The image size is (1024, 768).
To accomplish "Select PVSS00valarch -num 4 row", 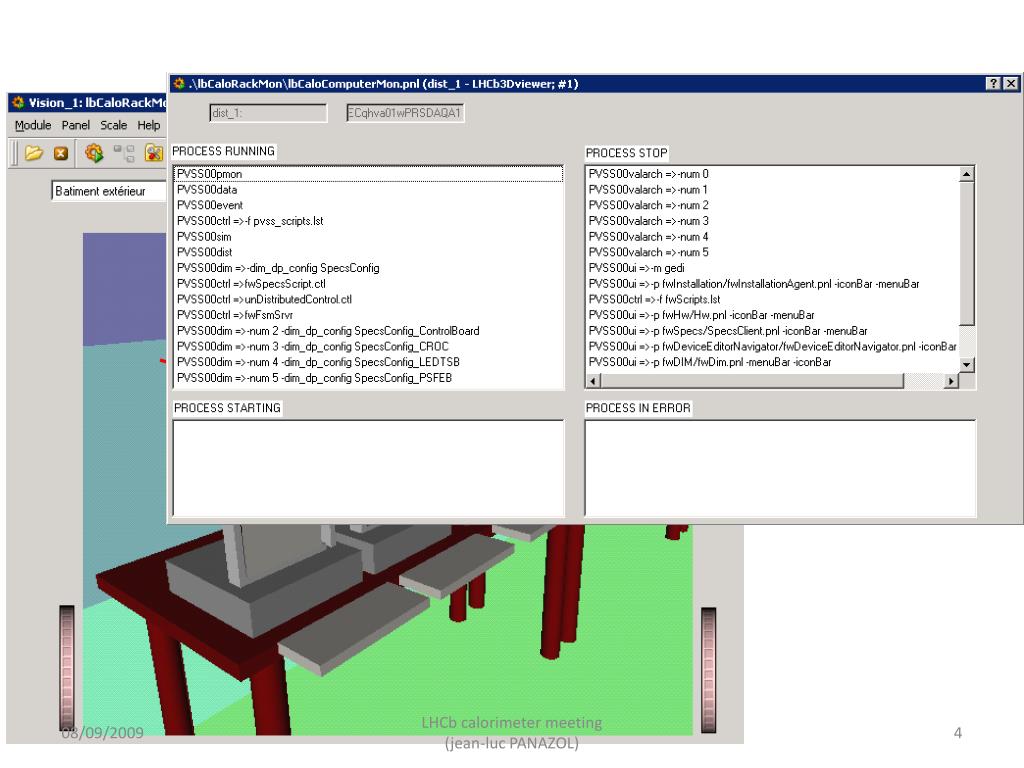I will pyautogui.click(x=773, y=236).
